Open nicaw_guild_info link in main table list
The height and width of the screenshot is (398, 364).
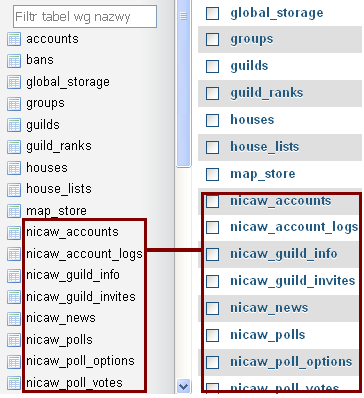(284, 254)
